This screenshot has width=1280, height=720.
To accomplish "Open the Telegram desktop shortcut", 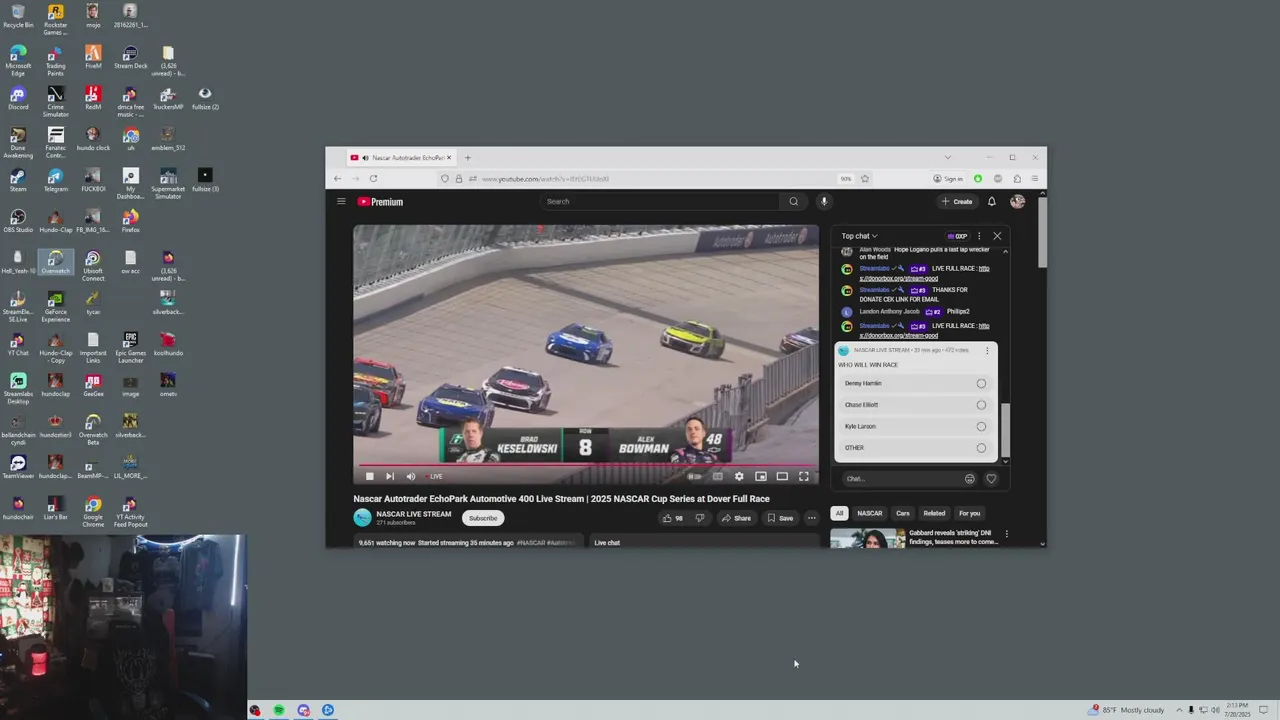I will (x=55, y=180).
